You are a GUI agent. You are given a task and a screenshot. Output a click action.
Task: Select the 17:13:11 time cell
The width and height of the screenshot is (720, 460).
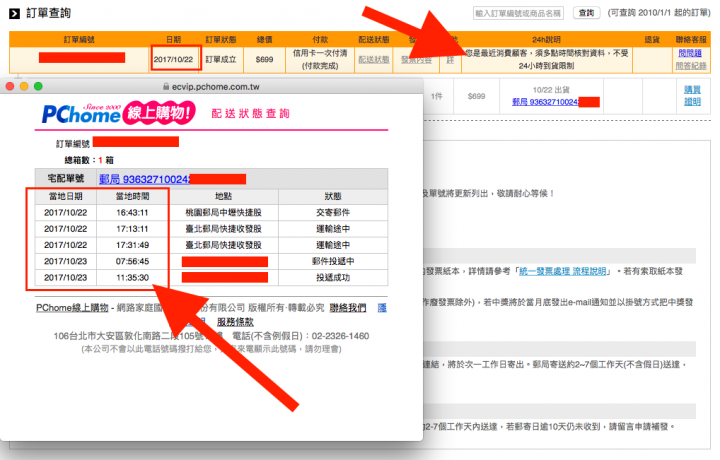[132, 229]
